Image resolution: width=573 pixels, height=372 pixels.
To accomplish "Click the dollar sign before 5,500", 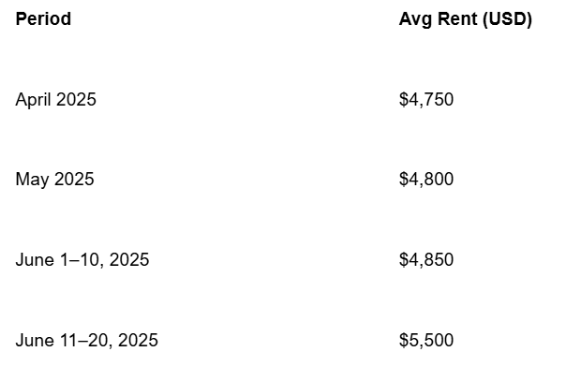I will pyautogui.click(x=403, y=340).
